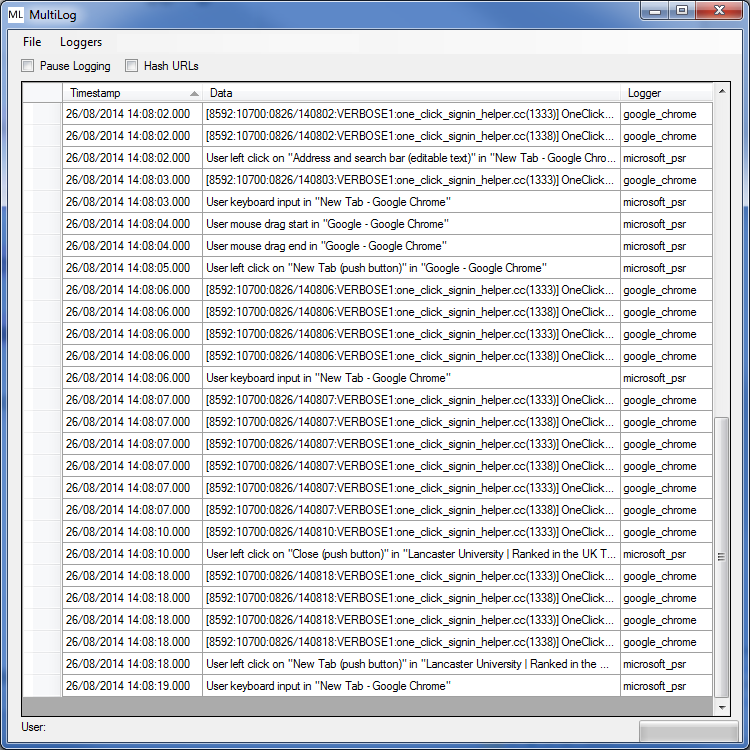Select the 140810 VERBOSE1 one_click_signin_helper entry

point(411,532)
